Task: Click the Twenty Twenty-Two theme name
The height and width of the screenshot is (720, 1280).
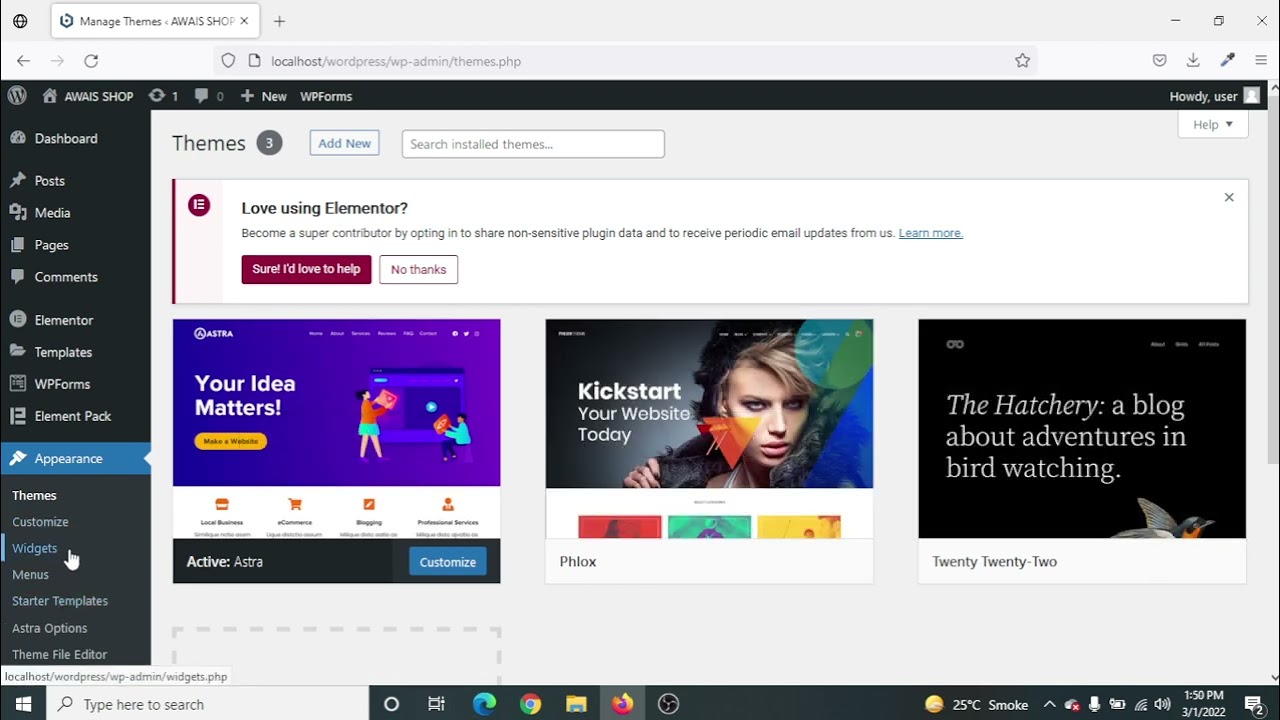Action: tap(994, 562)
